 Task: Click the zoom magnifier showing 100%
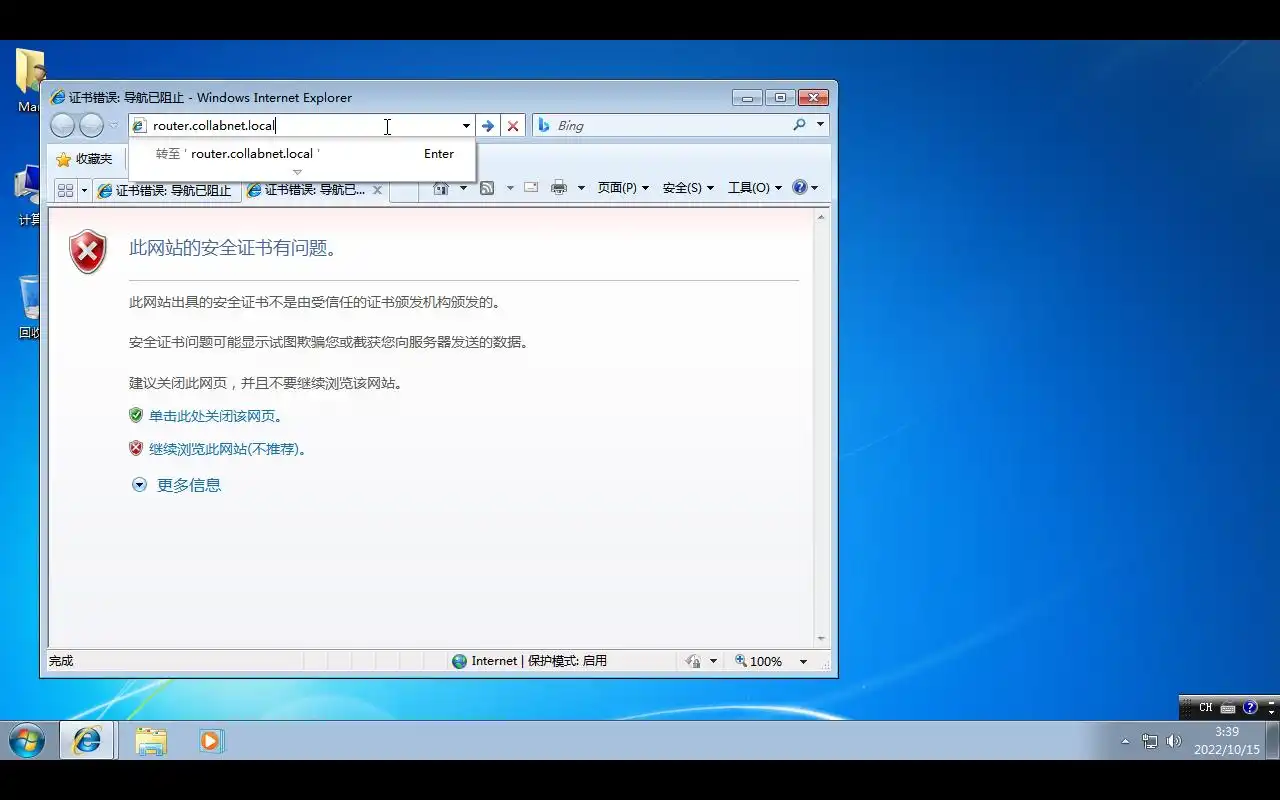(x=741, y=661)
